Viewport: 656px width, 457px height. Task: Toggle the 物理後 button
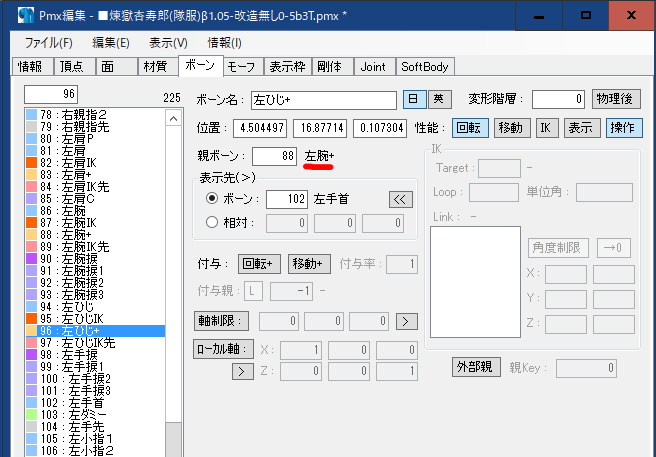616,99
